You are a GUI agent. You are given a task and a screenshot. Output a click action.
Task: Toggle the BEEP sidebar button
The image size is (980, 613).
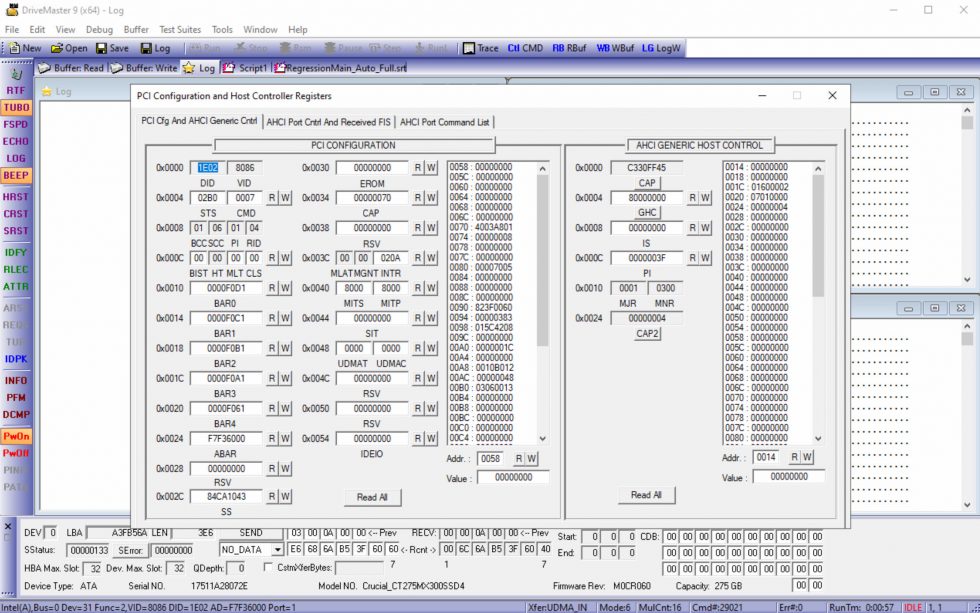pos(16,175)
